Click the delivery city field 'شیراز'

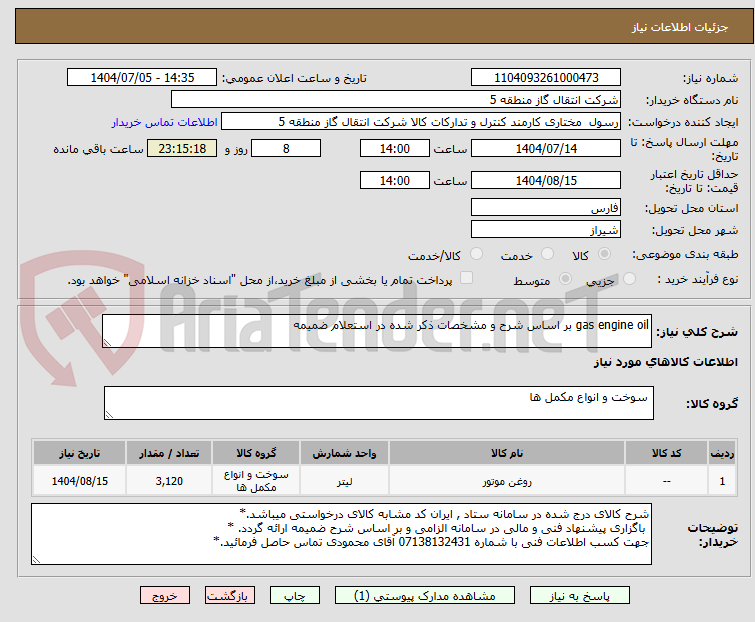pos(546,230)
